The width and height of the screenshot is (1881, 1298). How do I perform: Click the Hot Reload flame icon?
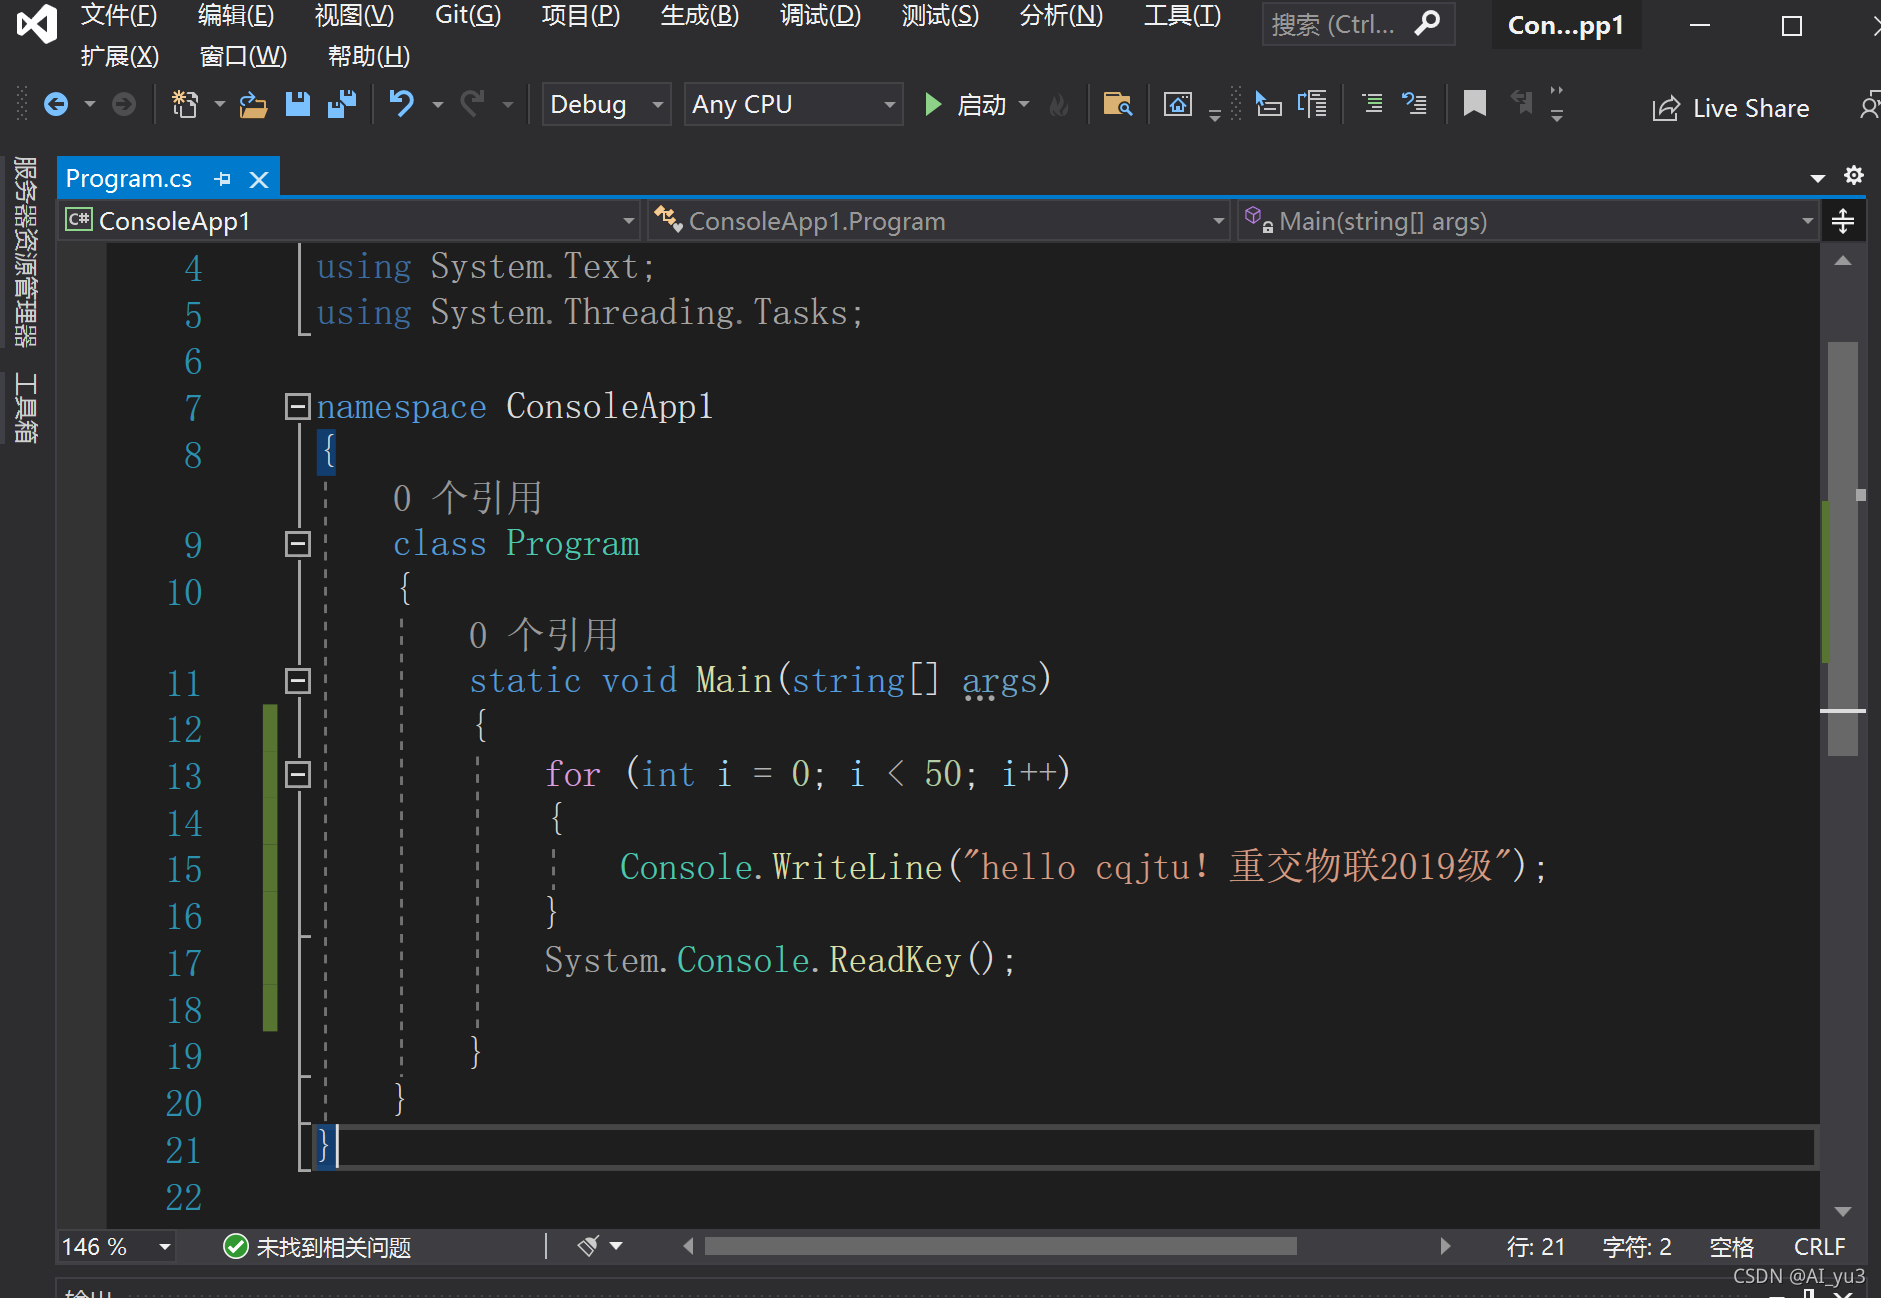pos(1059,104)
